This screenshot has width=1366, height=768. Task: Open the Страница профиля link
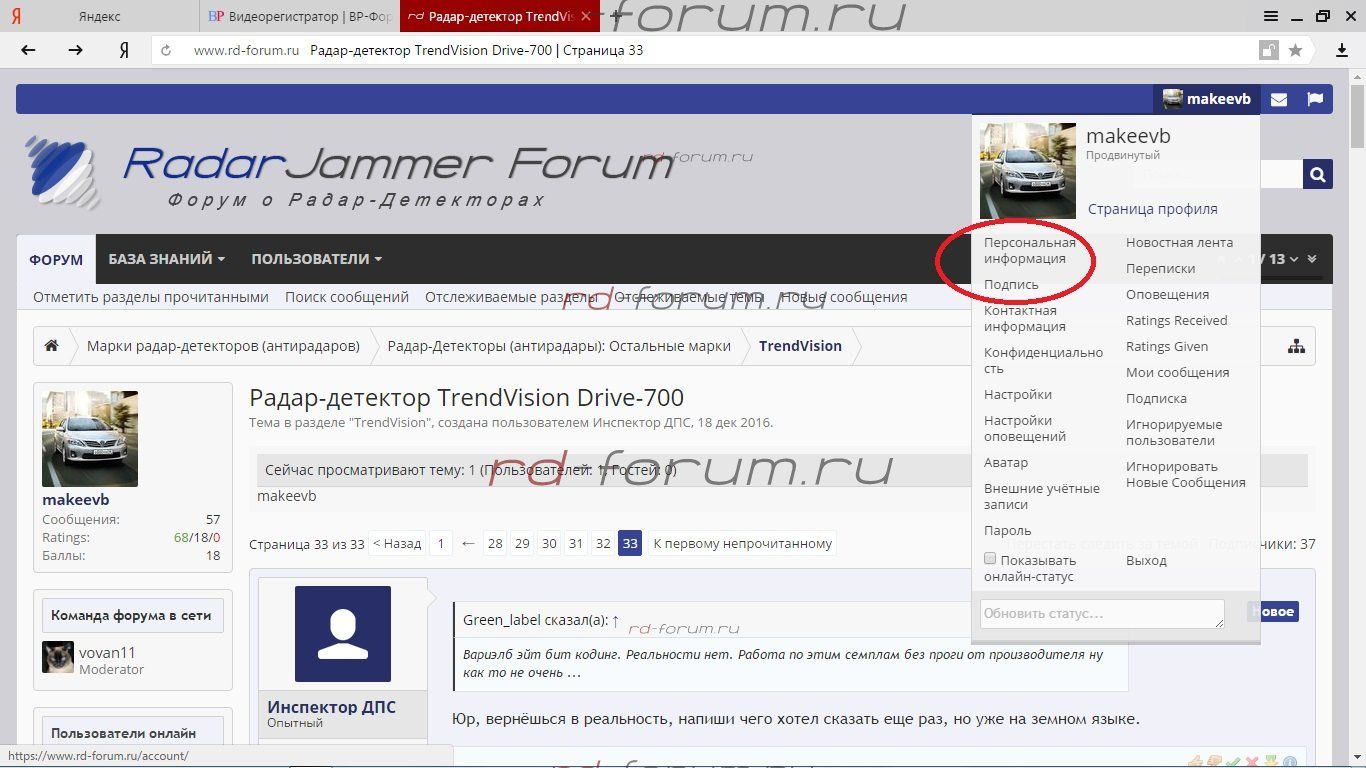1152,209
